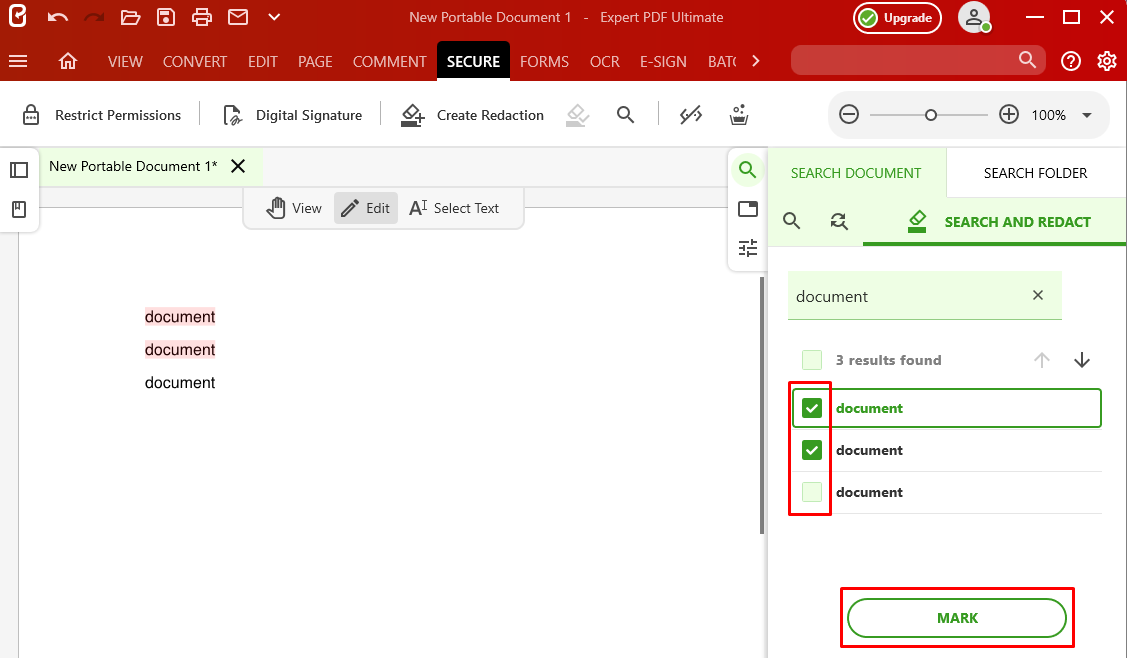Switch to View hand mode
This screenshot has height=658, width=1127.
pos(293,208)
